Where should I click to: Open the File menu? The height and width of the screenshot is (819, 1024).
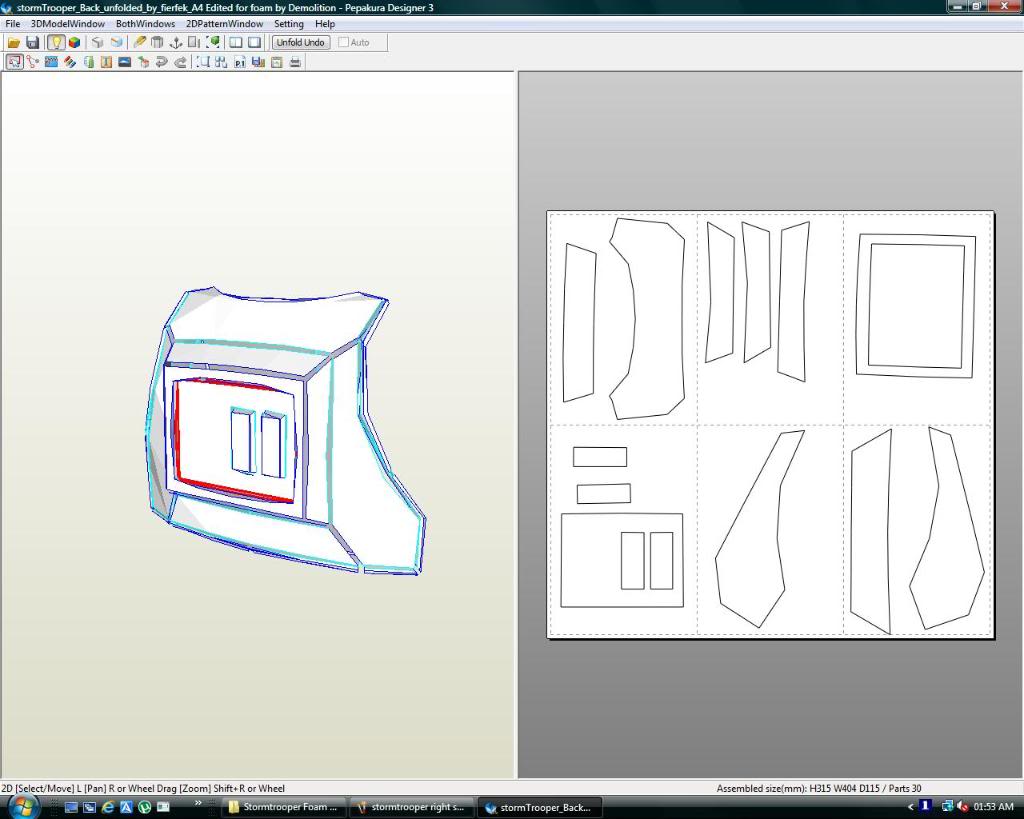click(12, 24)
